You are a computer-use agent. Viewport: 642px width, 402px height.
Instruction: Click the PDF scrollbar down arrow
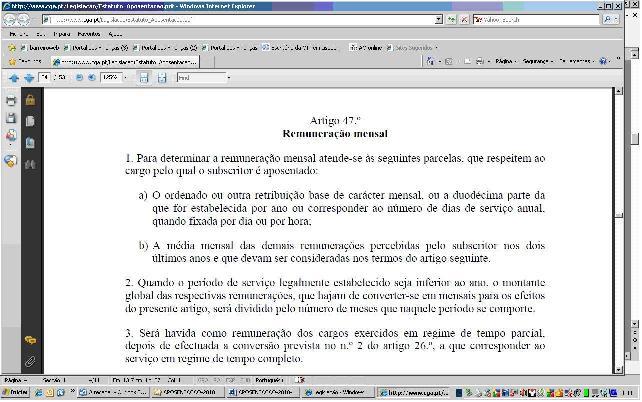pyautogui.click(x=619, y=370)
